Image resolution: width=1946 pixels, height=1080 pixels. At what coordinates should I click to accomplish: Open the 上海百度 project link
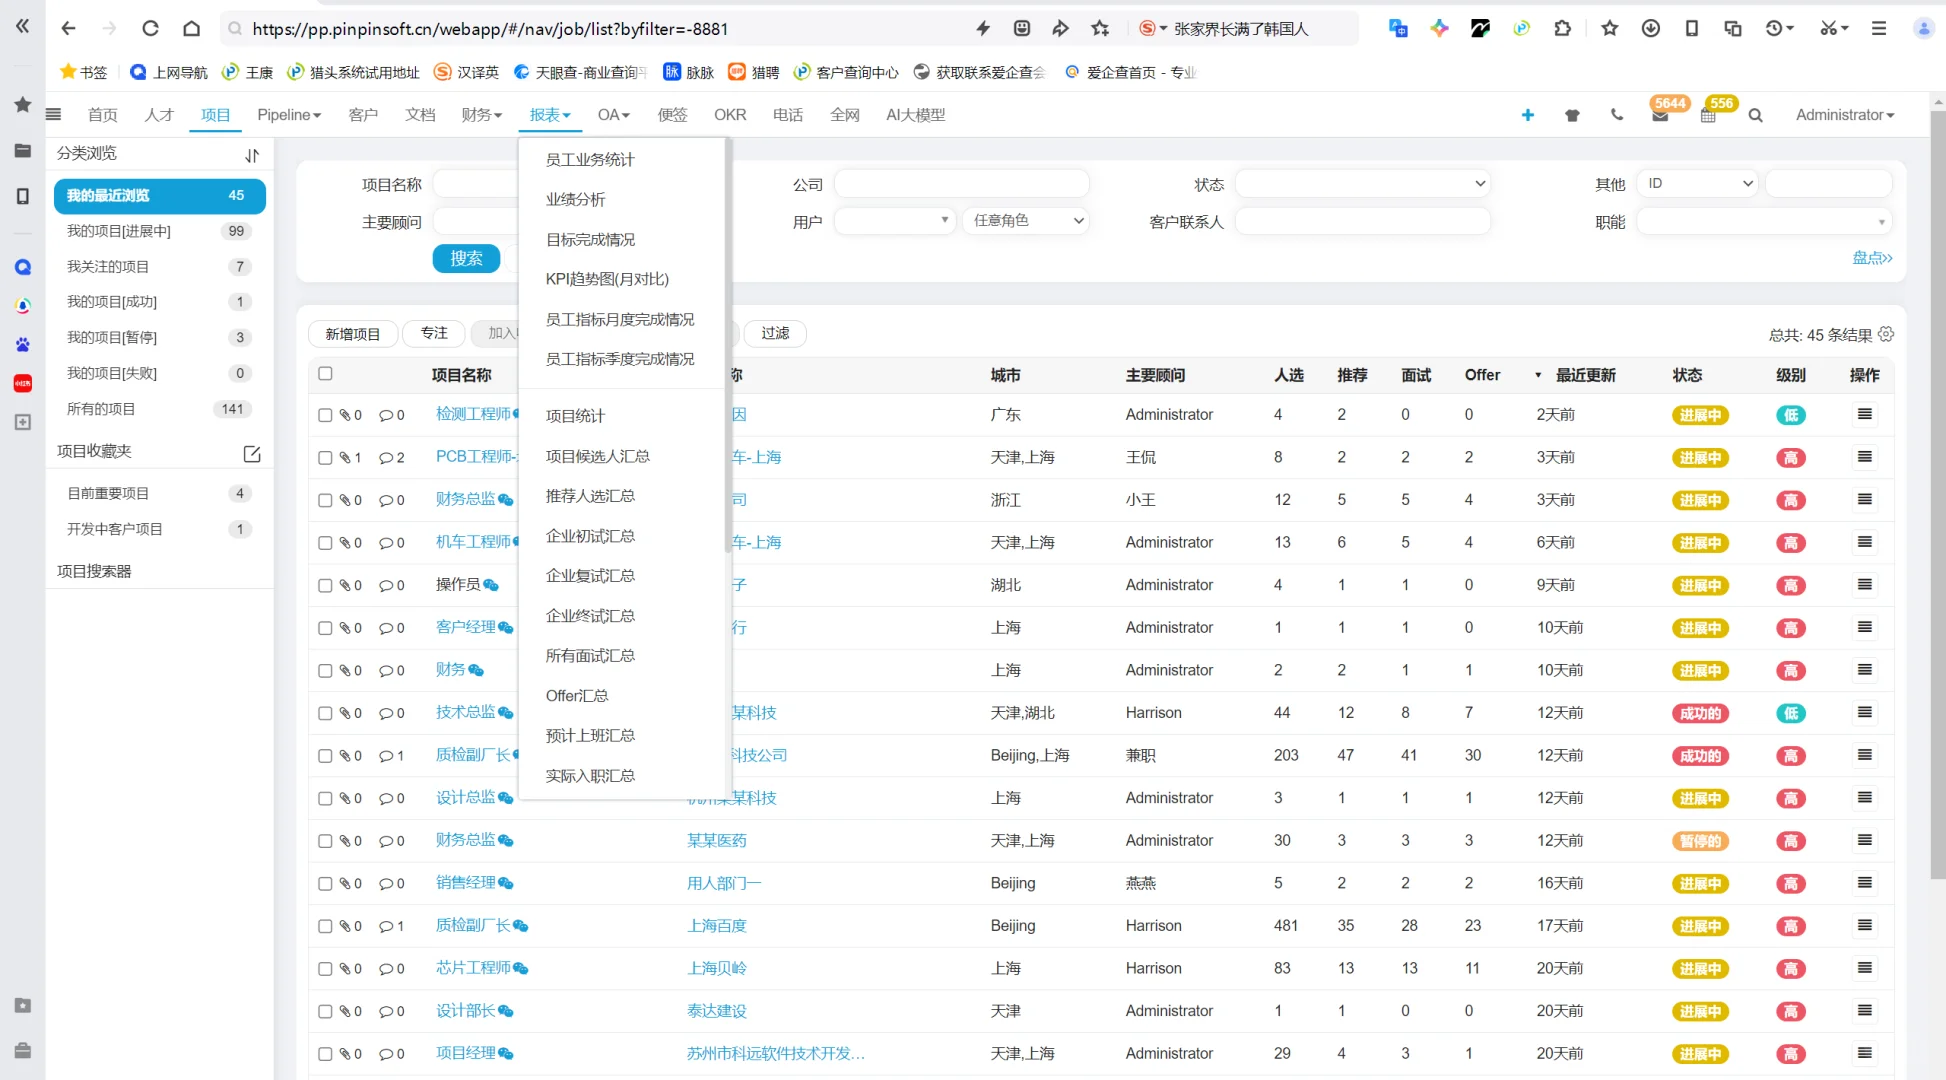pos(715,925)
